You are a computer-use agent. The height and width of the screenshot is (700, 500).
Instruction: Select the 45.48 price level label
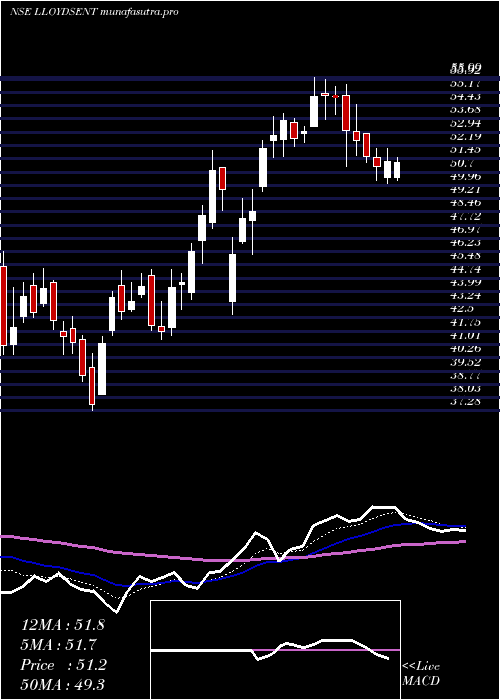465,256
